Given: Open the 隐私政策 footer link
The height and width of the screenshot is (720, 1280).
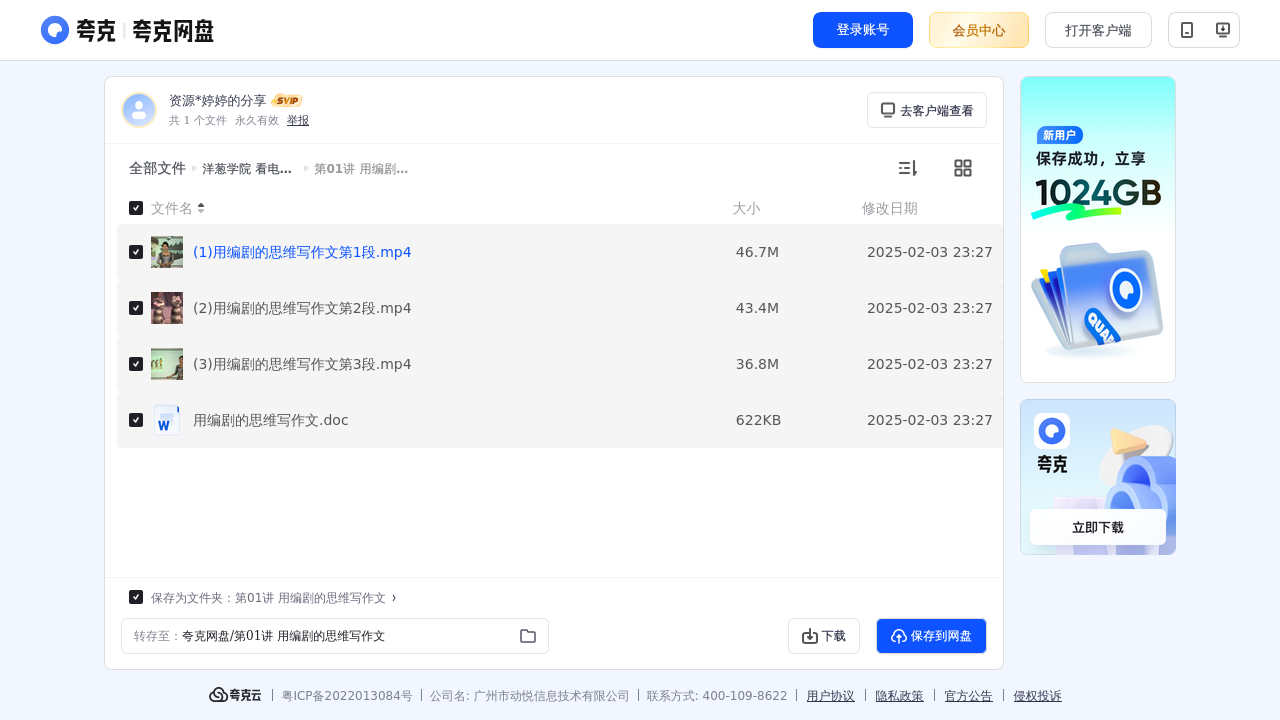Looking at the screenshot, I should click(x=900, y=696).
